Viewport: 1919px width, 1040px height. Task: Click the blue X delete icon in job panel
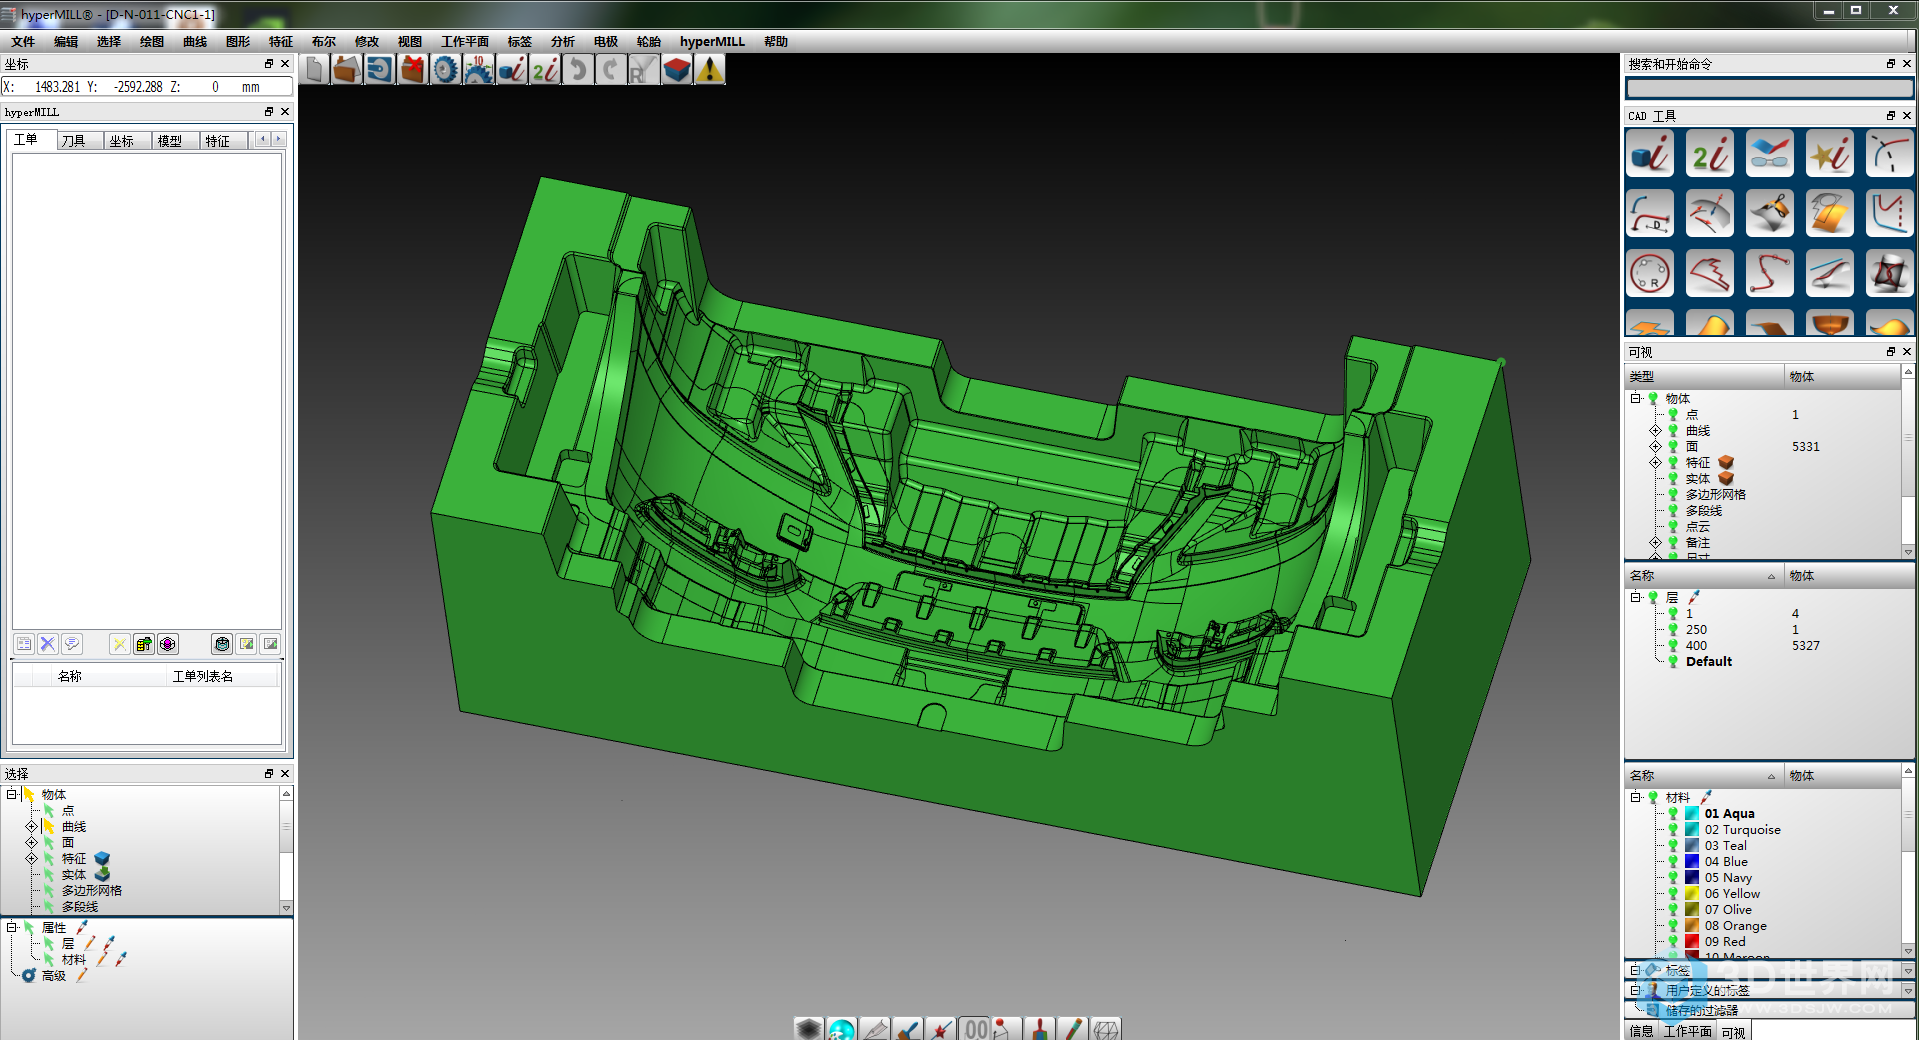[x=48, y=644]
